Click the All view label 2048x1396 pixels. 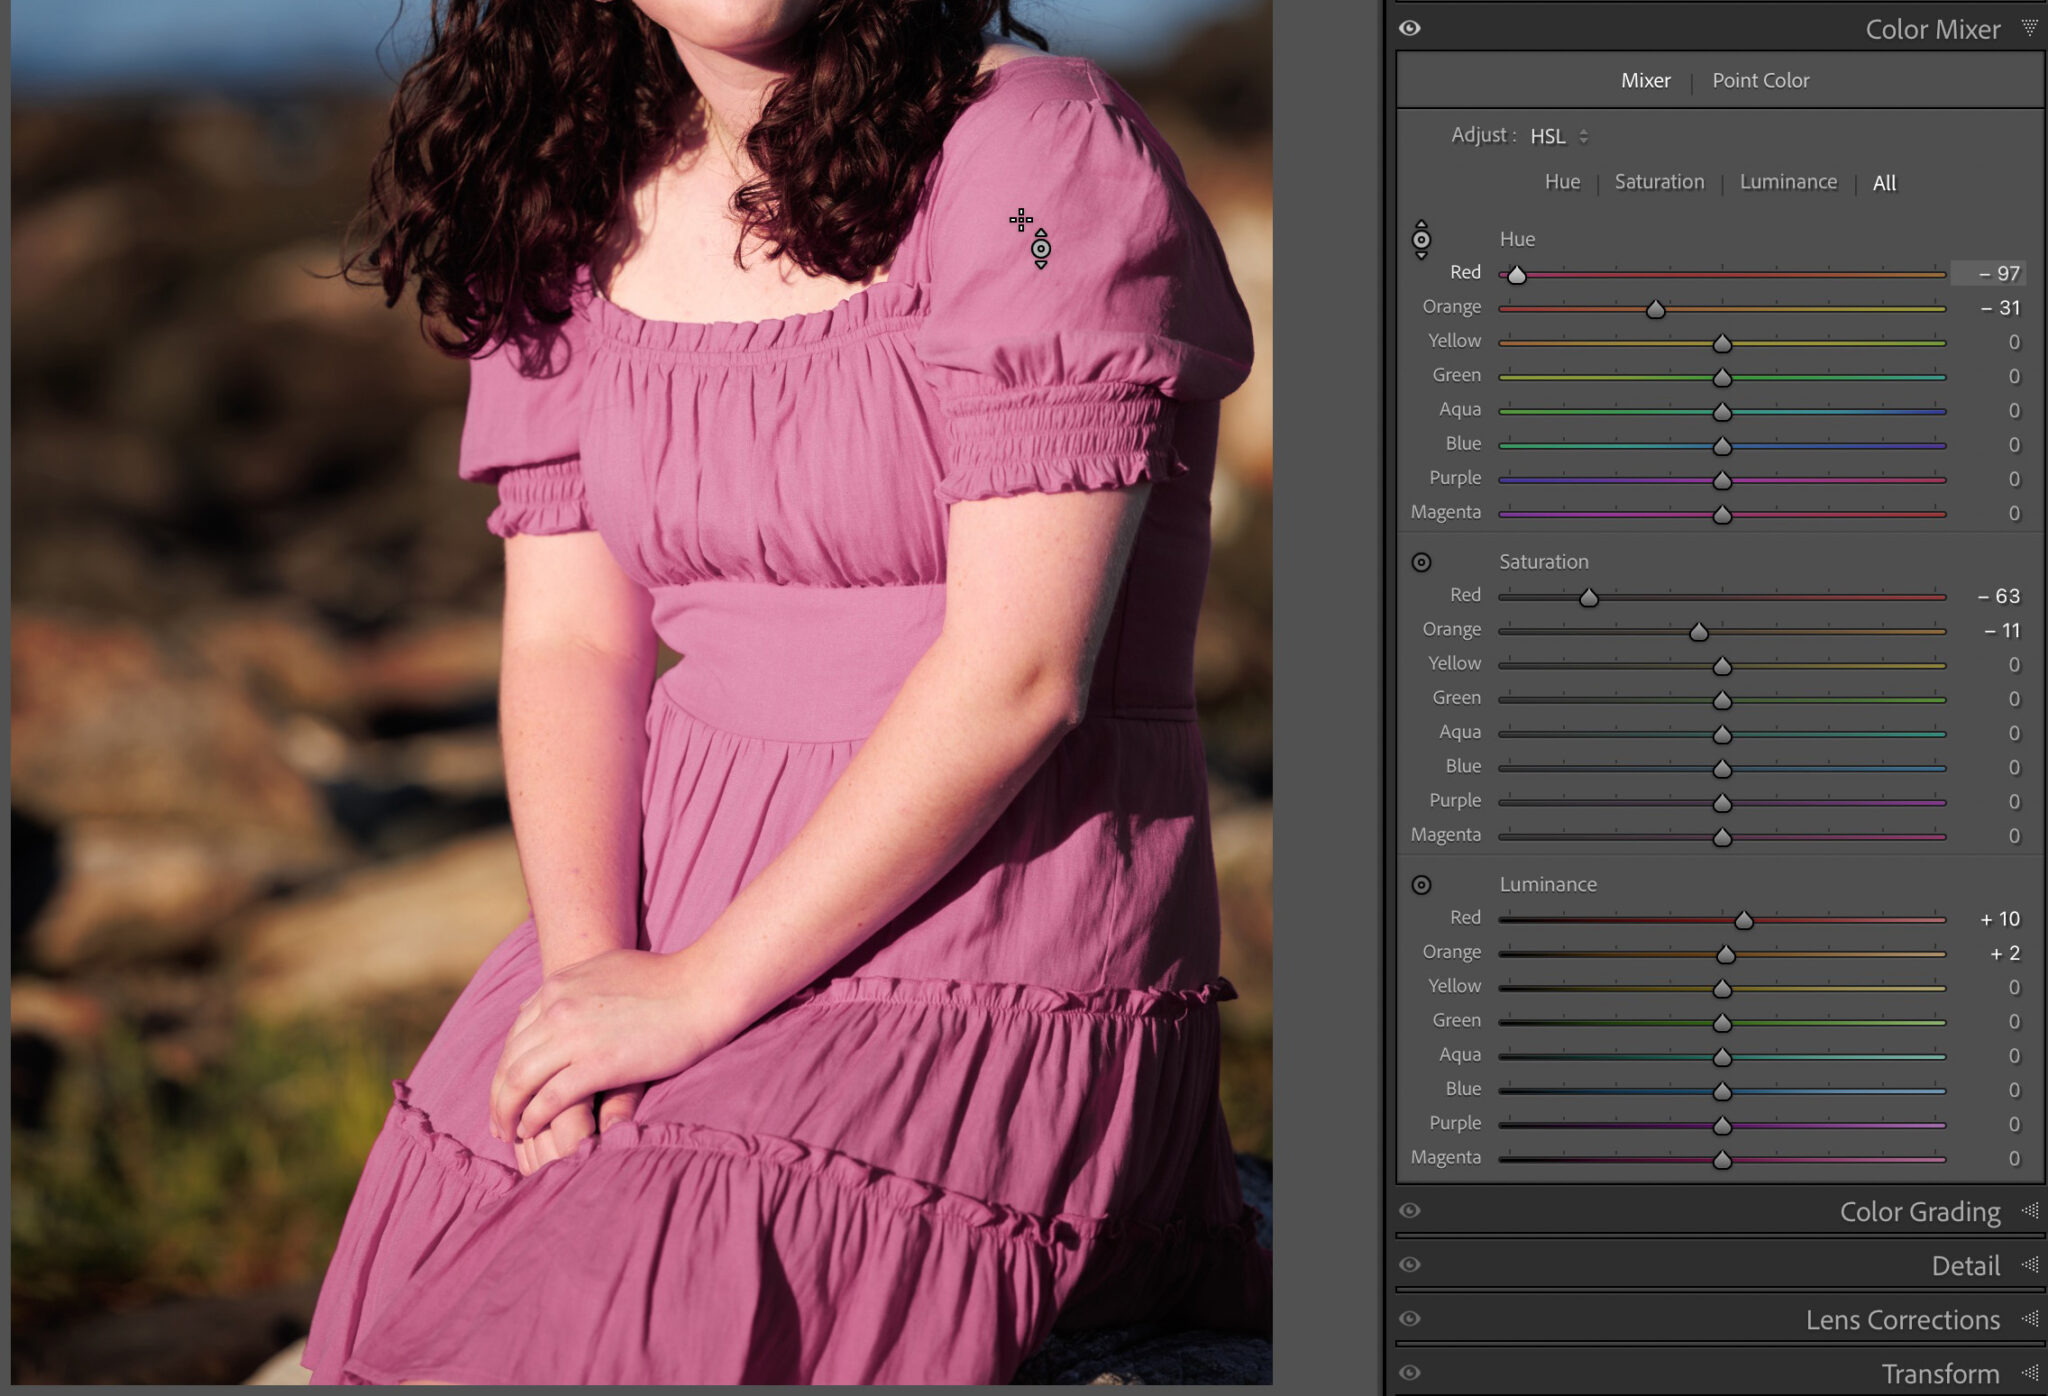point(1884,182)
